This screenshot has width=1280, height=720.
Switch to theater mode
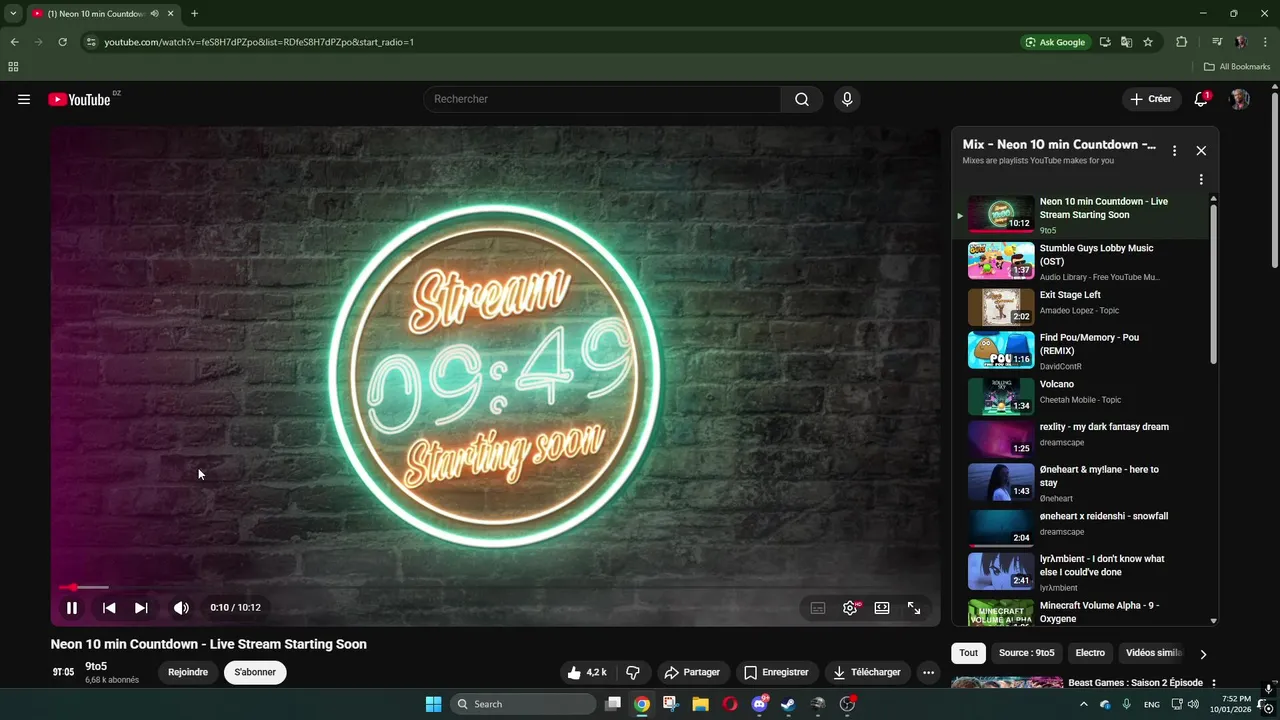coord(882,607)
